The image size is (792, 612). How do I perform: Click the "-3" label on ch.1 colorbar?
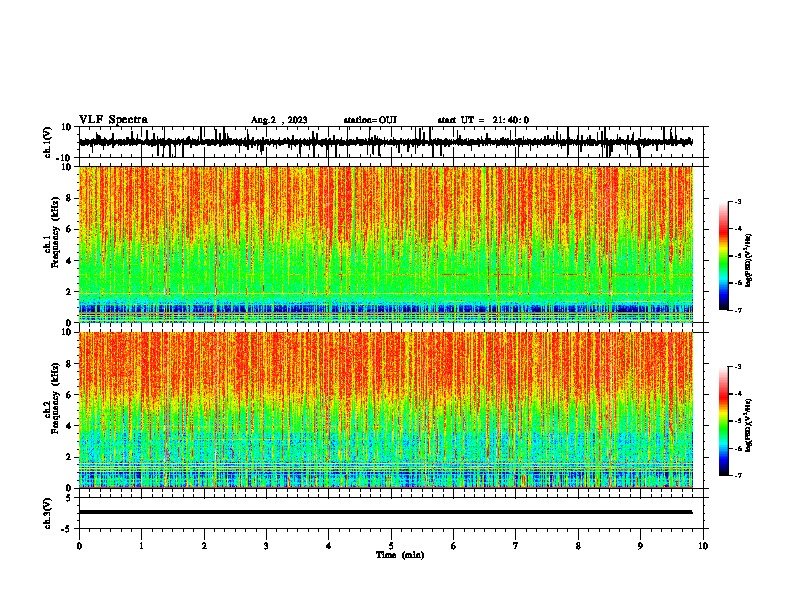click(x=737, y=201)
